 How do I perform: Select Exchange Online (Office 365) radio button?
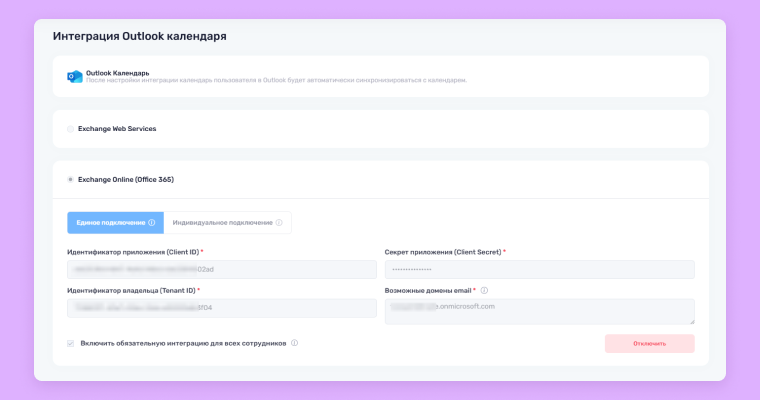70,179
